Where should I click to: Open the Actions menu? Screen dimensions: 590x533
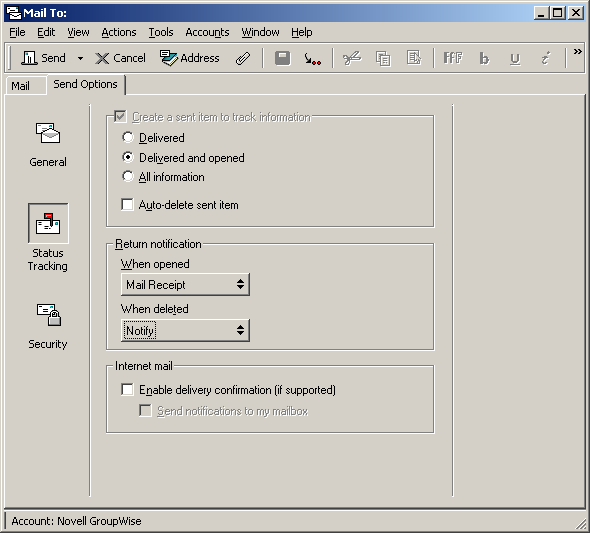tap(119, 32)
